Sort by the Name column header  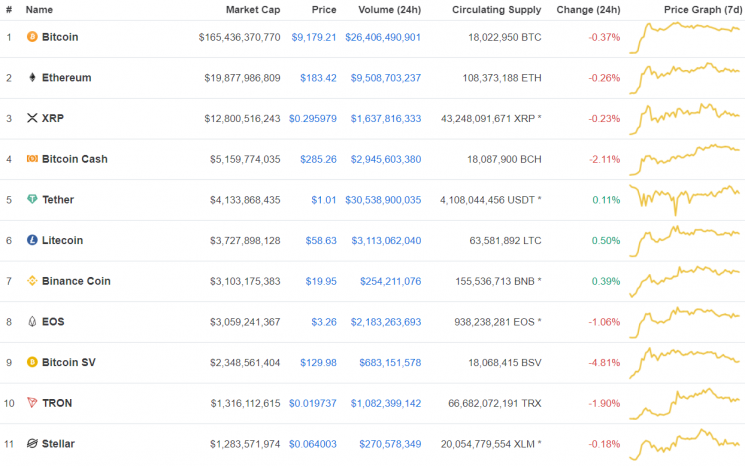tap(39, 10)
